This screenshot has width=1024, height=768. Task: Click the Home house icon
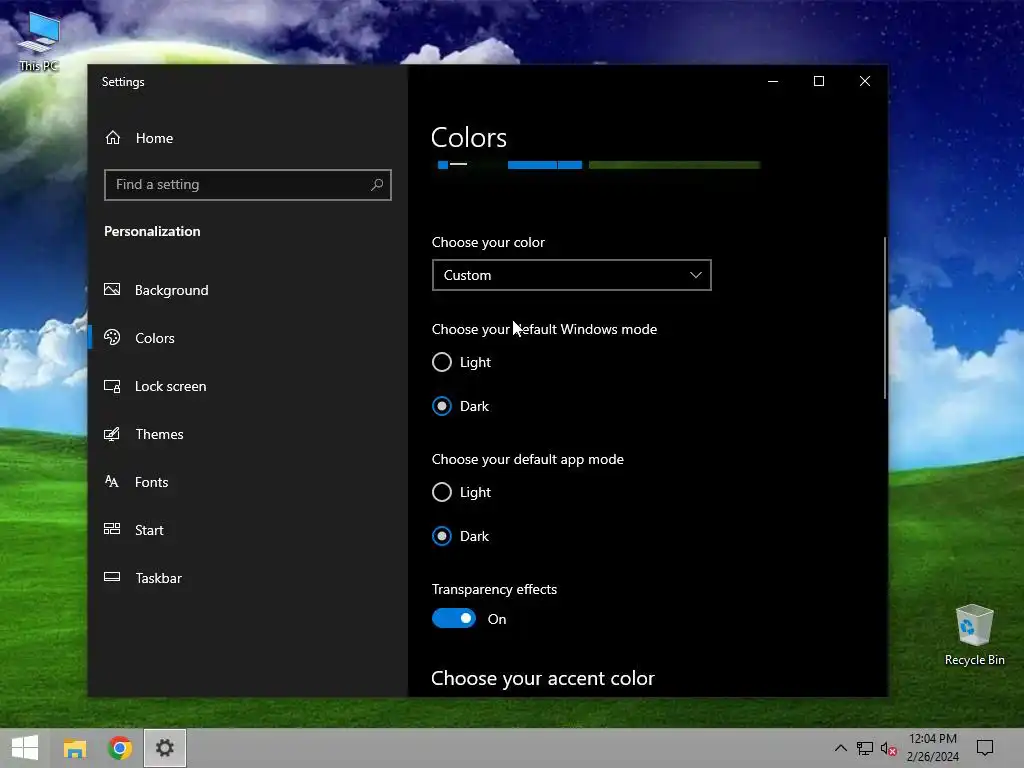(x=113, y=138)
